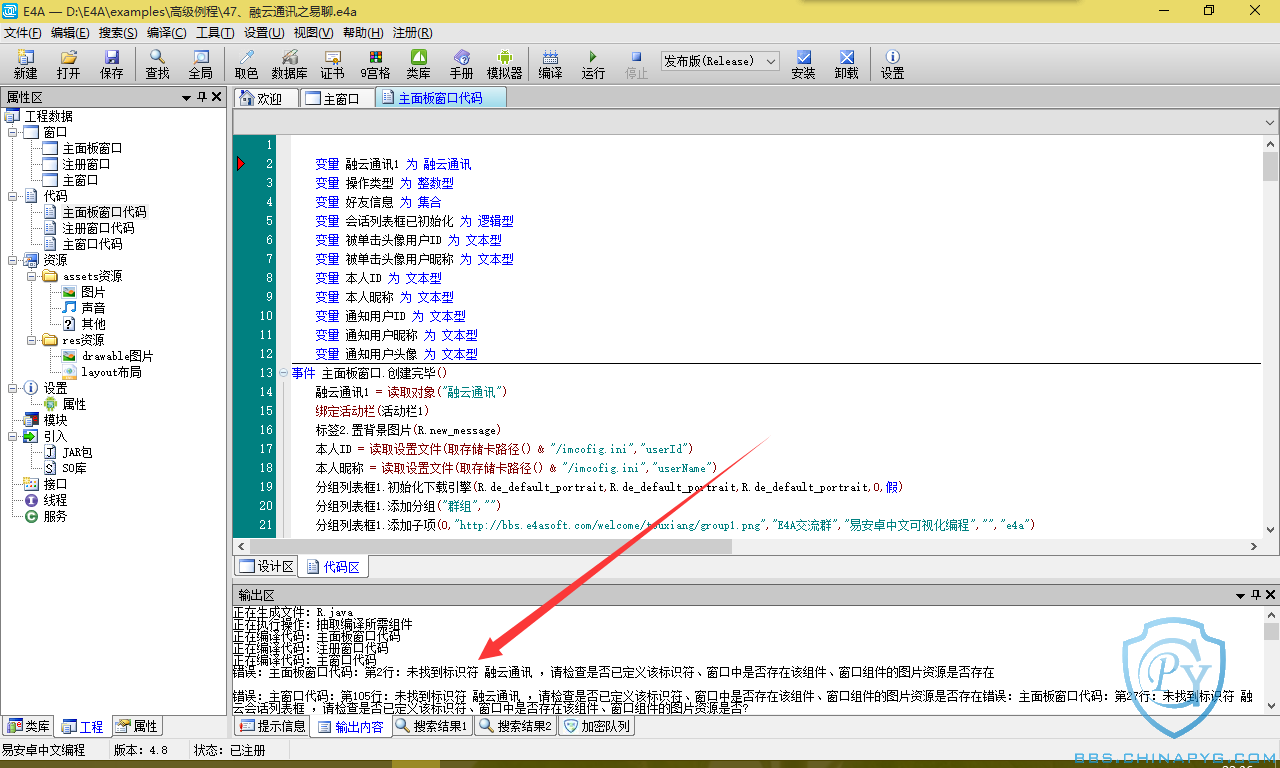Click the code editor horizontal scrollbar
Viewport: 1280px width, 768px height.
pos(747,547)
